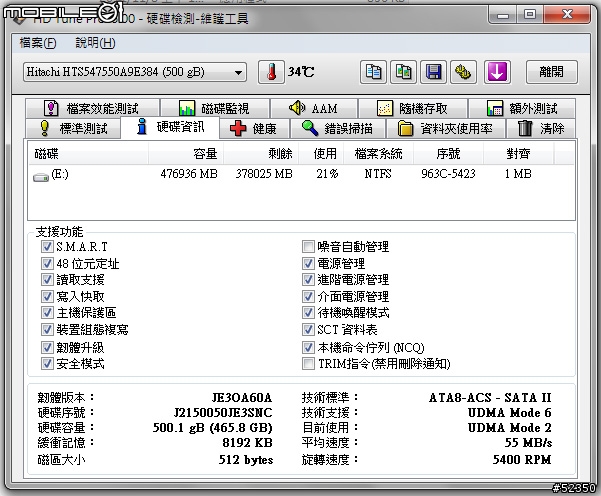Toggle the 主機保護區 checkbox
Image resolution: width=601 pixels, height=496 pixels.
(x=47, y=312)
